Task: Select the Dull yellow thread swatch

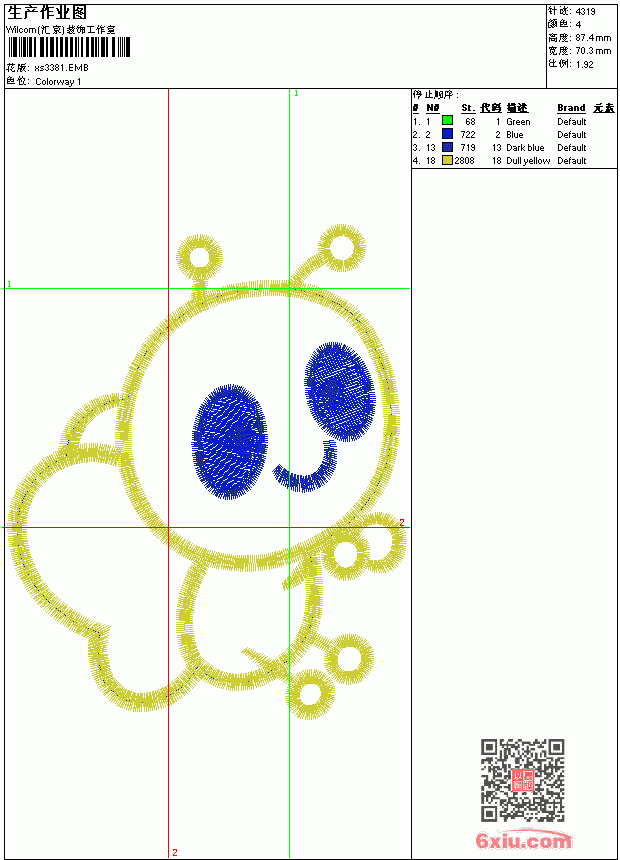Action: click(x=447, y=160)
